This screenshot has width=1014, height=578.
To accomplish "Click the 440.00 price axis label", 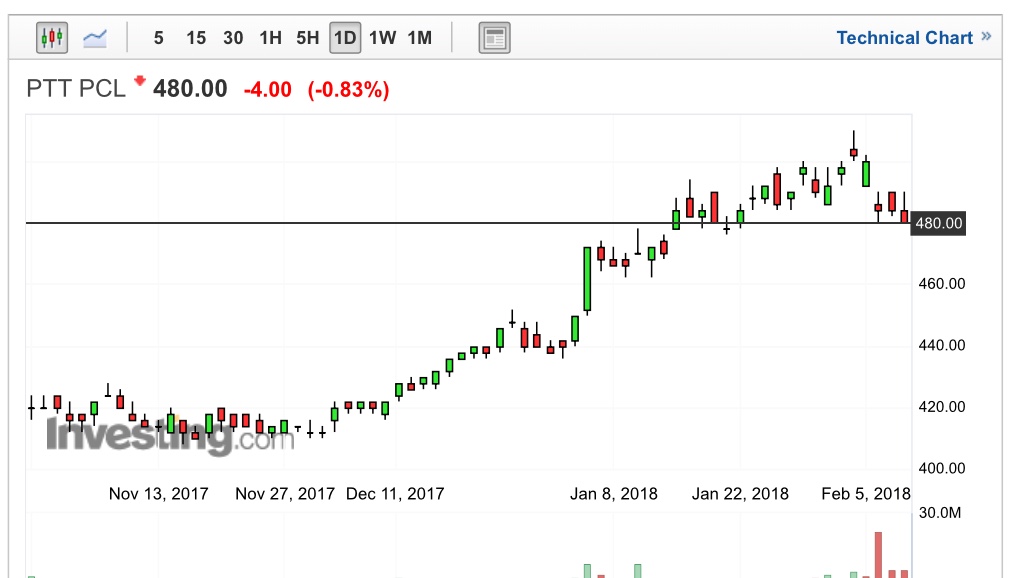I will [942, 345].
